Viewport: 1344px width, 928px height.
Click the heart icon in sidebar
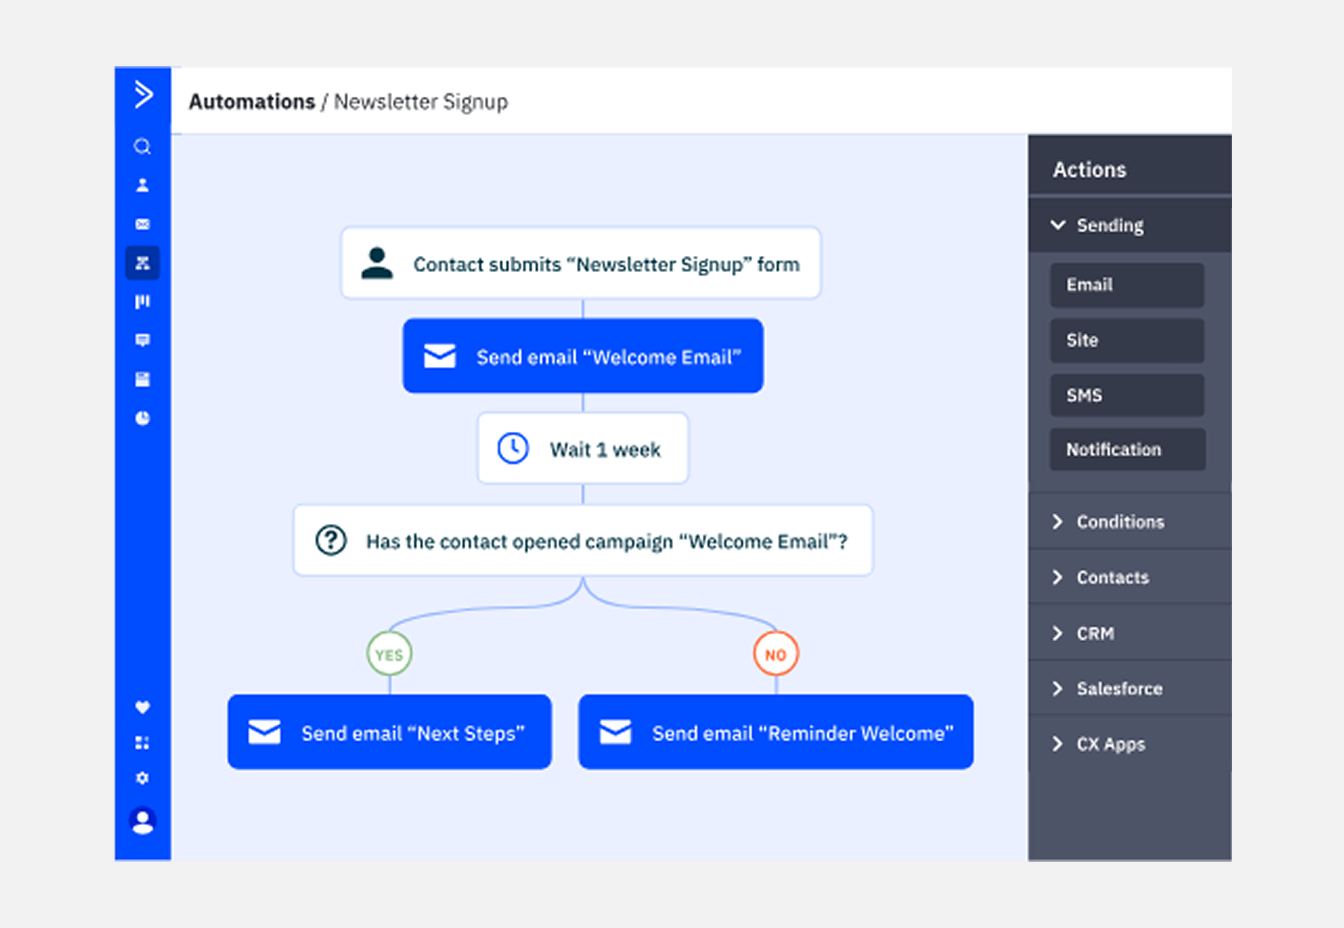[143, 707]
